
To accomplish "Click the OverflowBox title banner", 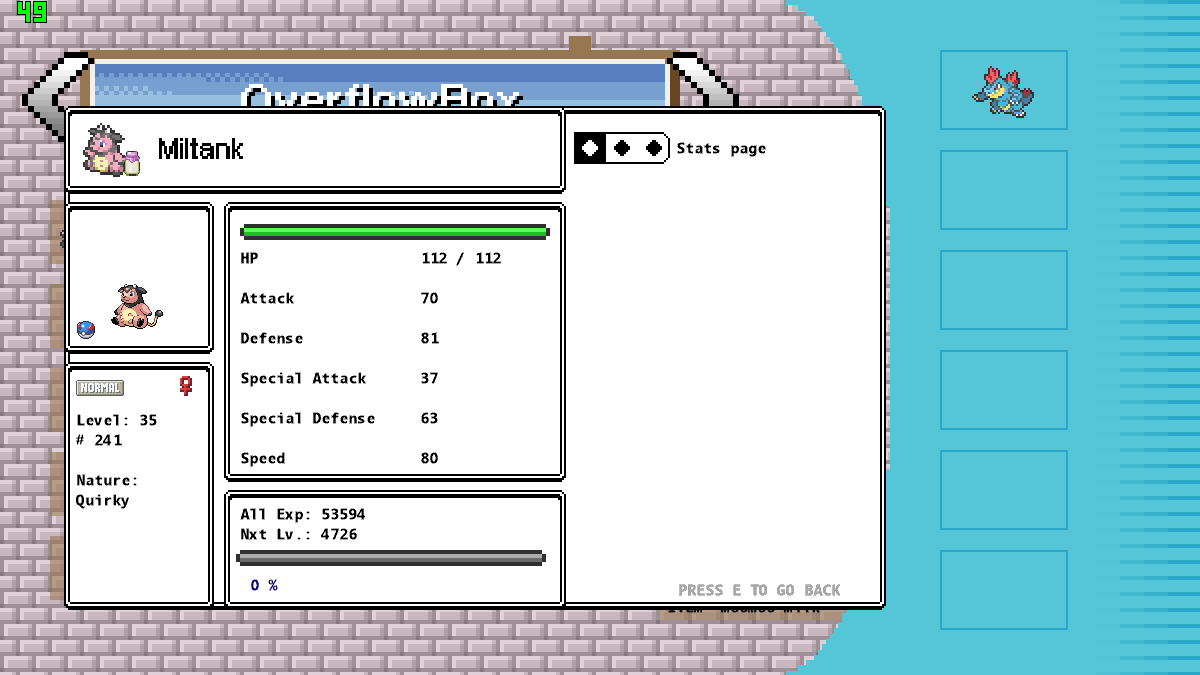I will pyautogui.click(x=380, y=84).
